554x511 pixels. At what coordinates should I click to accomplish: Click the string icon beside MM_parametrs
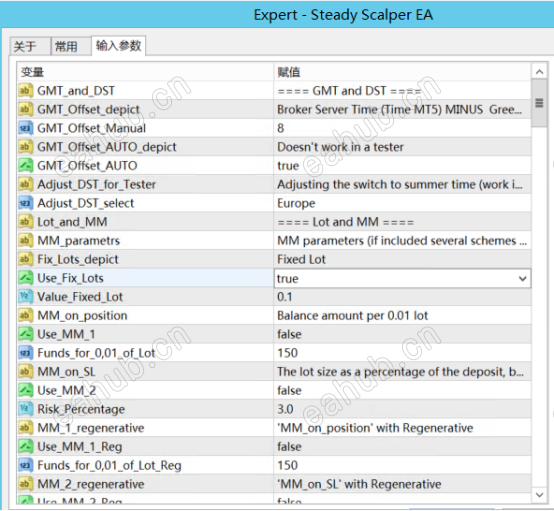pos(25,241)
